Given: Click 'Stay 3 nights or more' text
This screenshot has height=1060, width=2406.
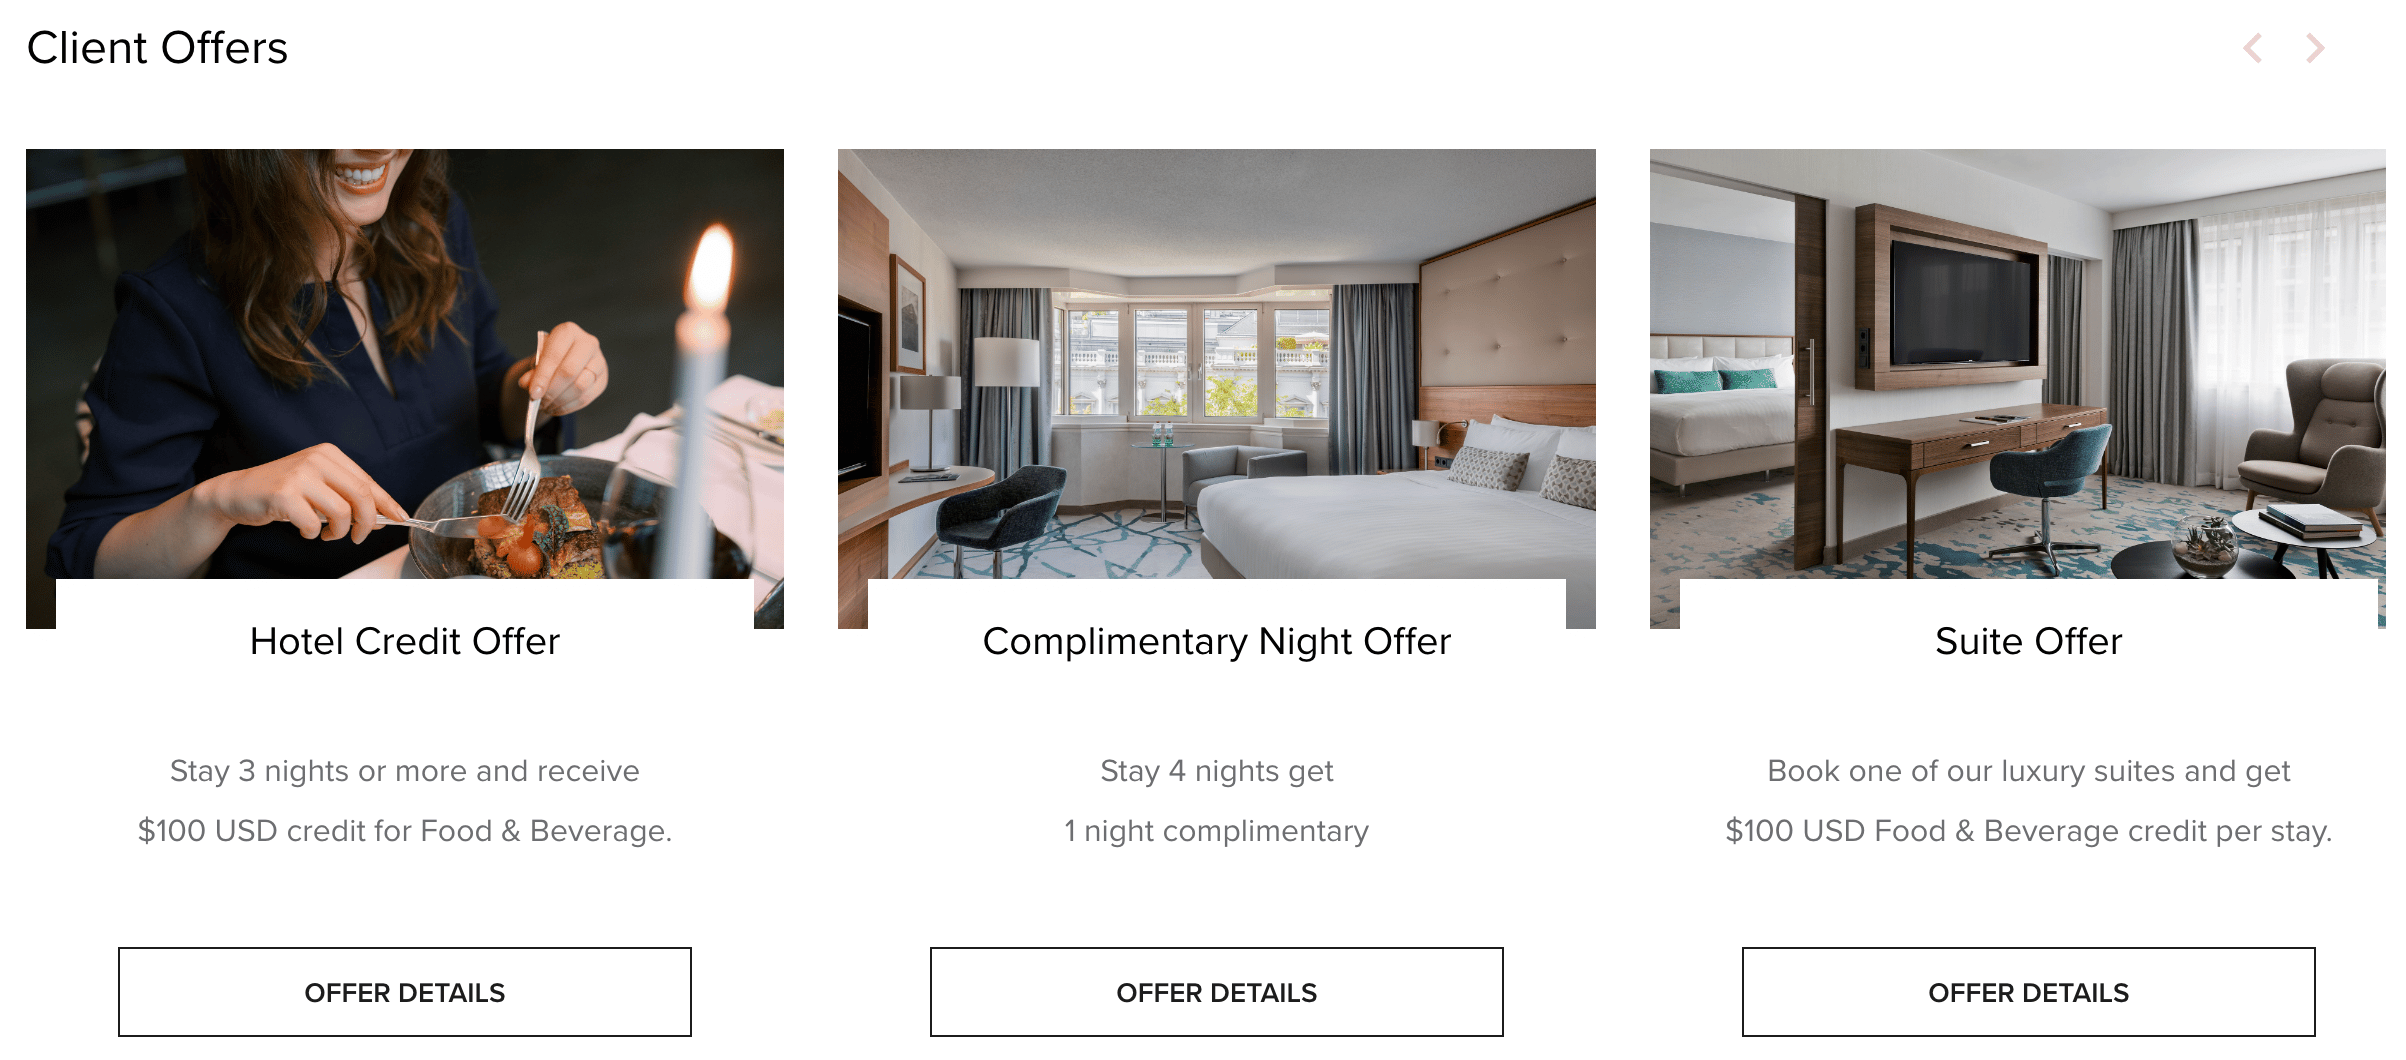Looking at the screenshot, I should click(x=320, y=771).
